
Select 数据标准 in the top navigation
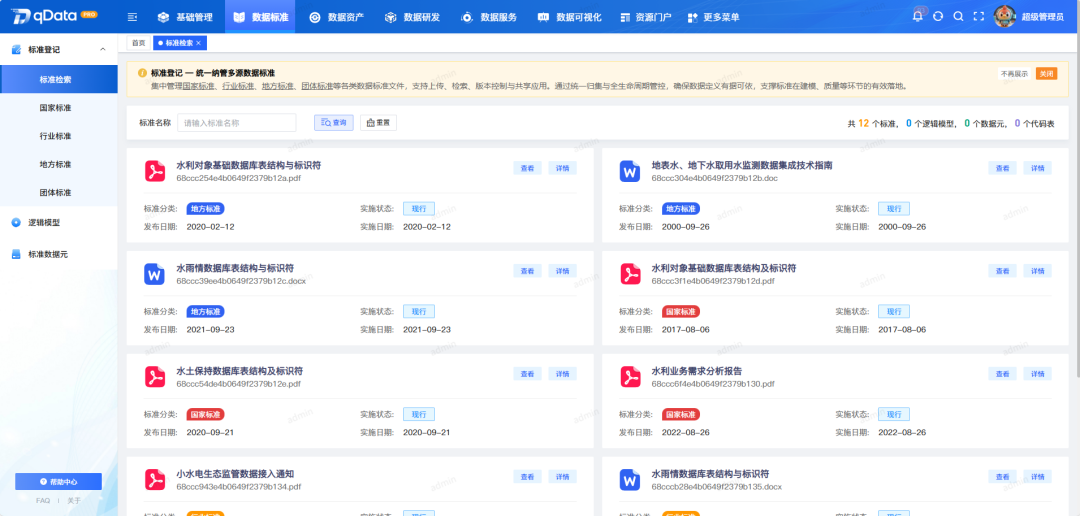tap(261, 17)
